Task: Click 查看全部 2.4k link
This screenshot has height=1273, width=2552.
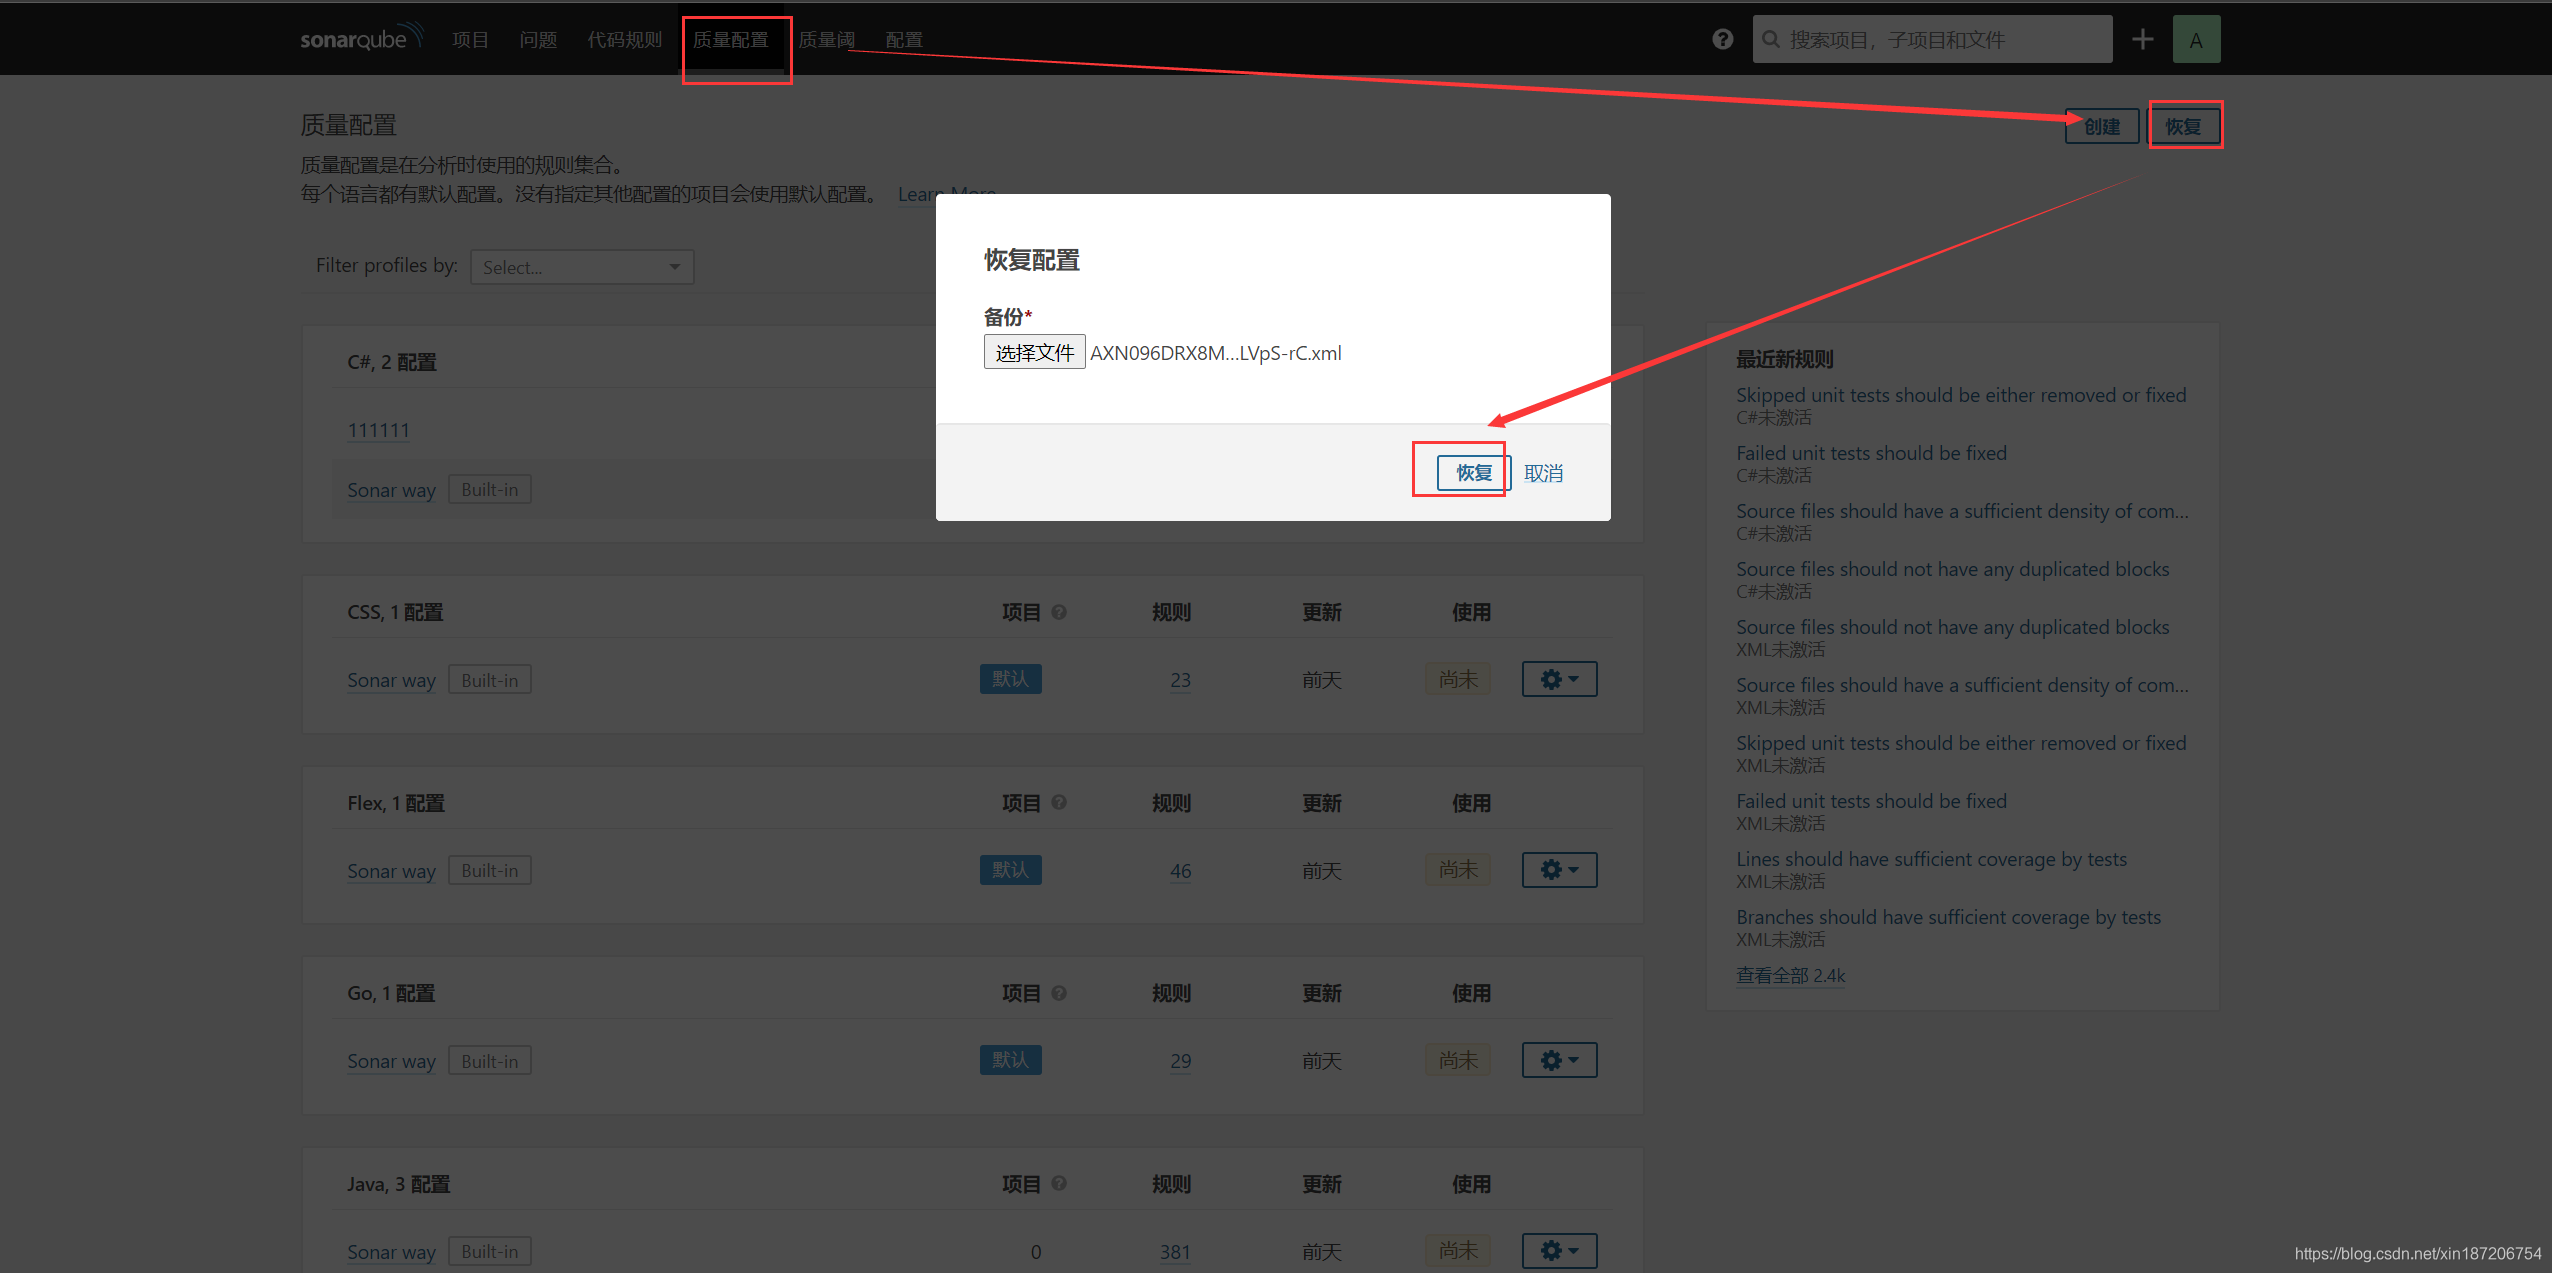Action: [1790, 975]
